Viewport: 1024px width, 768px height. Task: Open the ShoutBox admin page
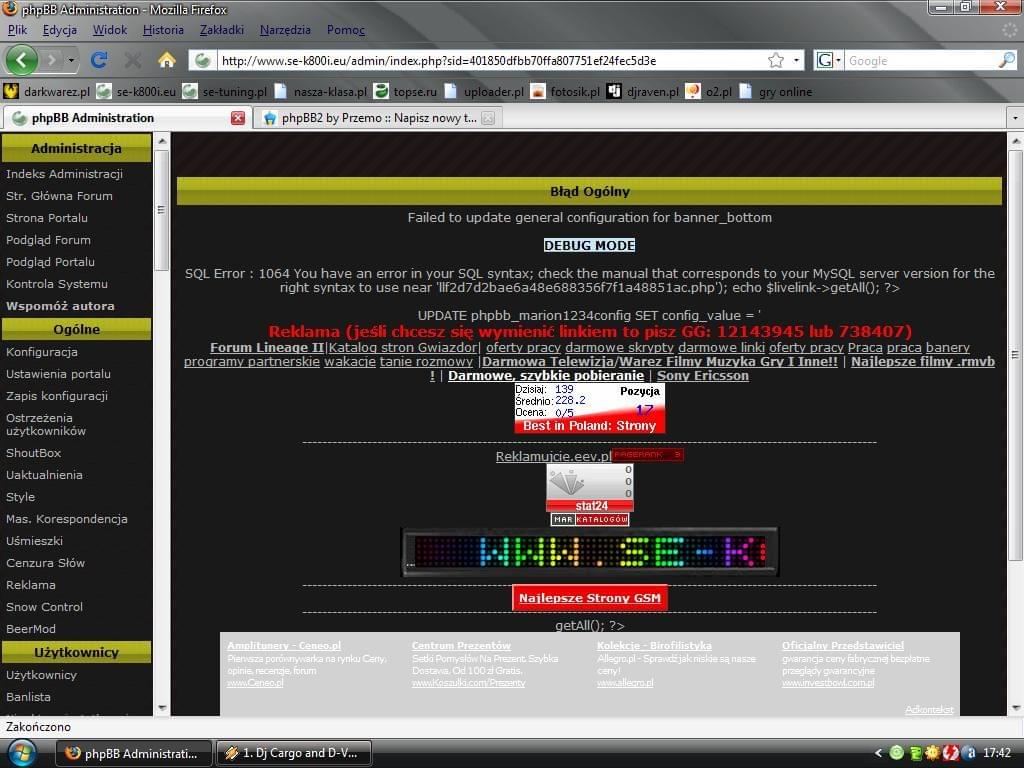33,453
